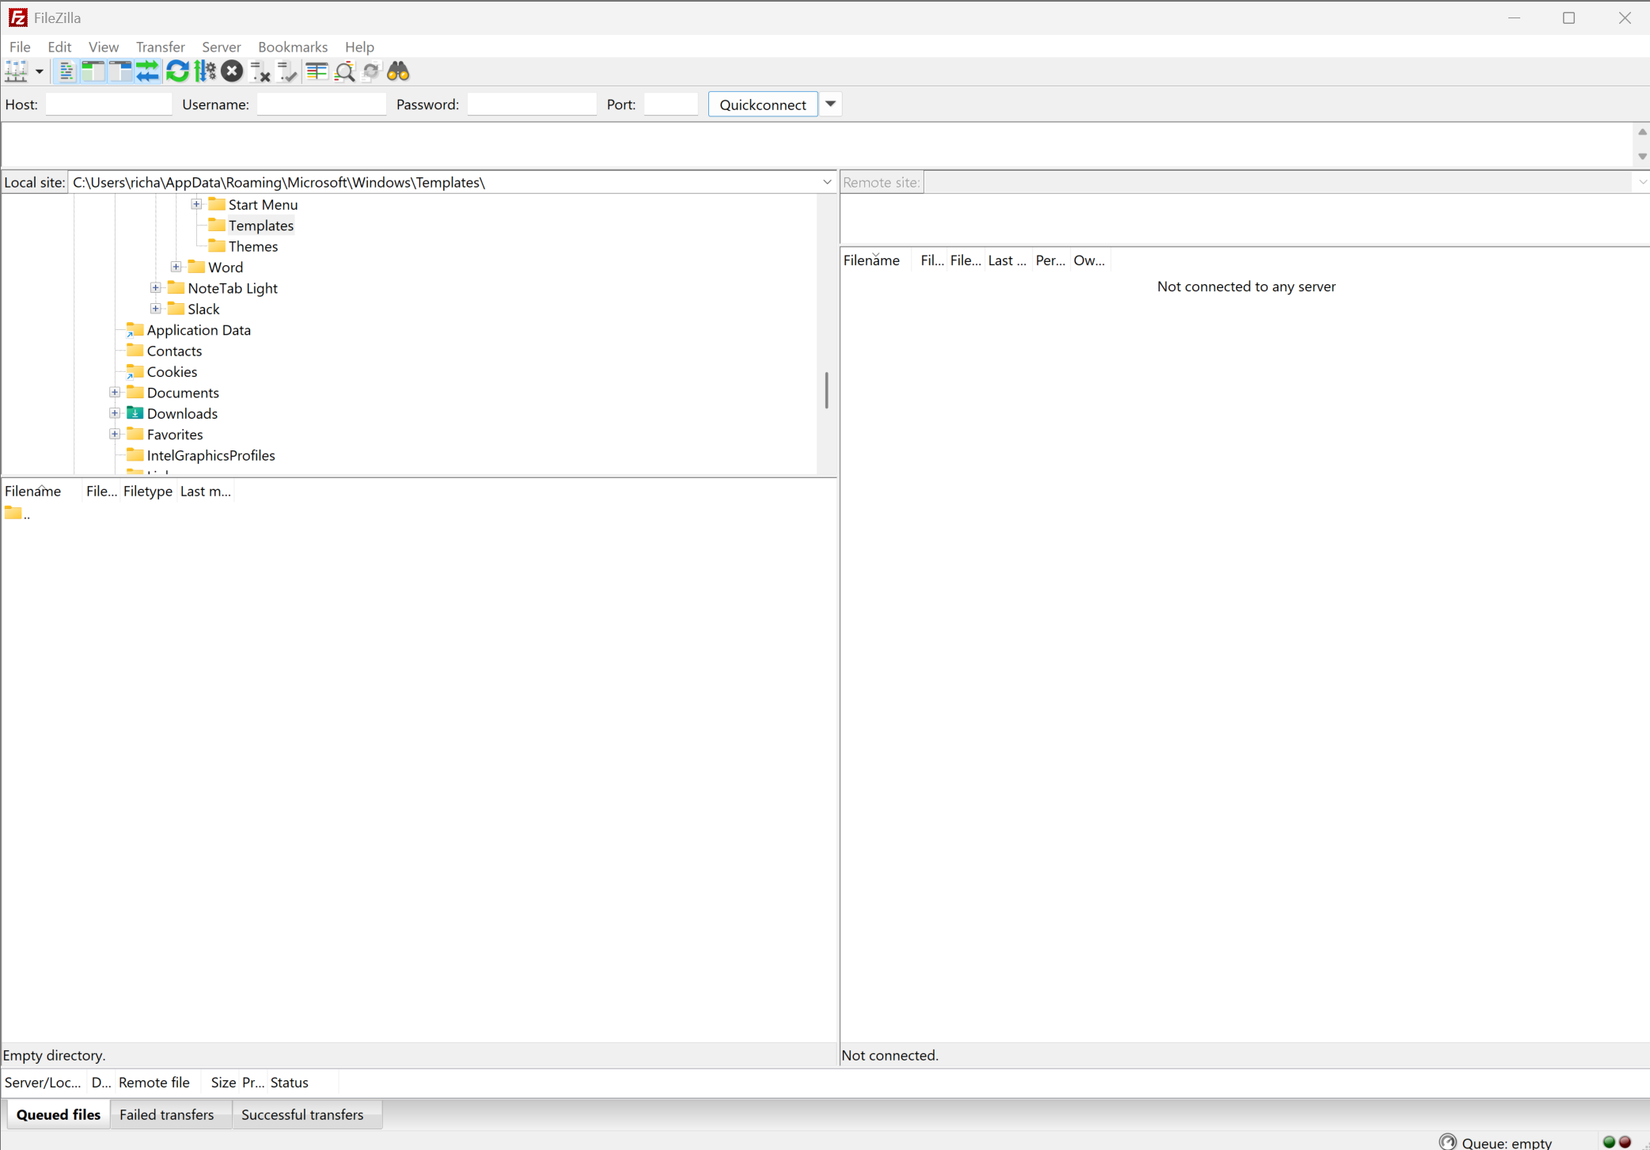The height and width of the screenshot is (1150, 1650).
Task: Cancel the current operation
Action: [x=231, y=71]
